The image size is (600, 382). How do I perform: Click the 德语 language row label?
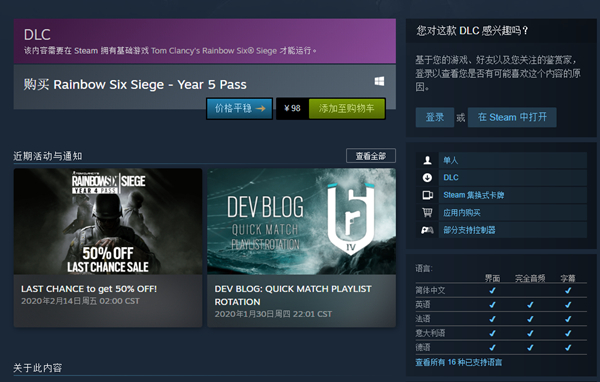(423, 347)
